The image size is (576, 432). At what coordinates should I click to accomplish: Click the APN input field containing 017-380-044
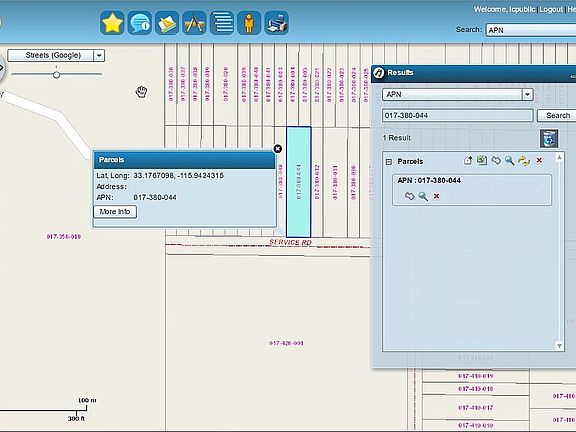coord(458,115)
